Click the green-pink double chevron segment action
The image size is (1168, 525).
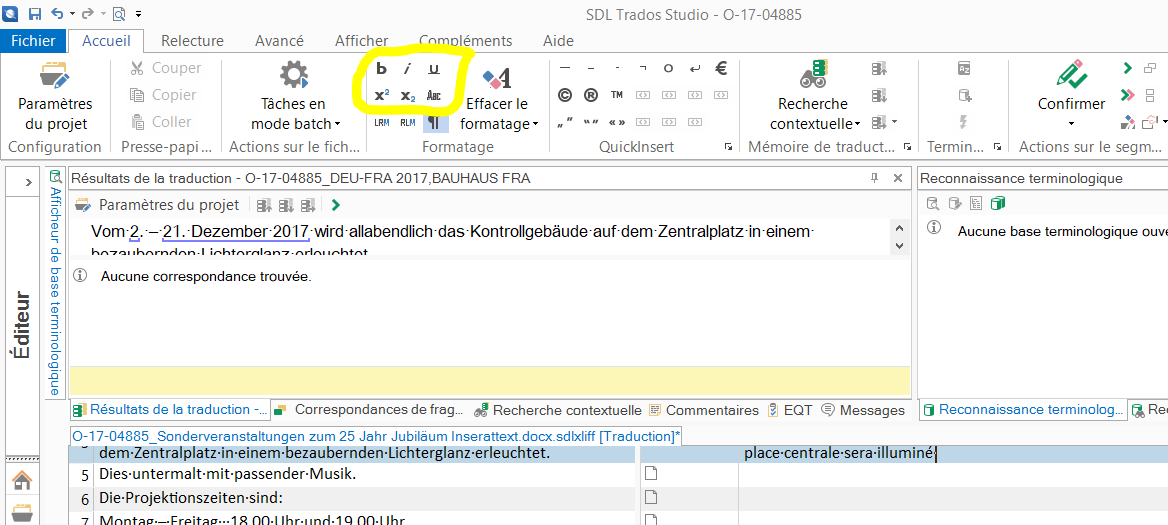[x=1127, y=95]
